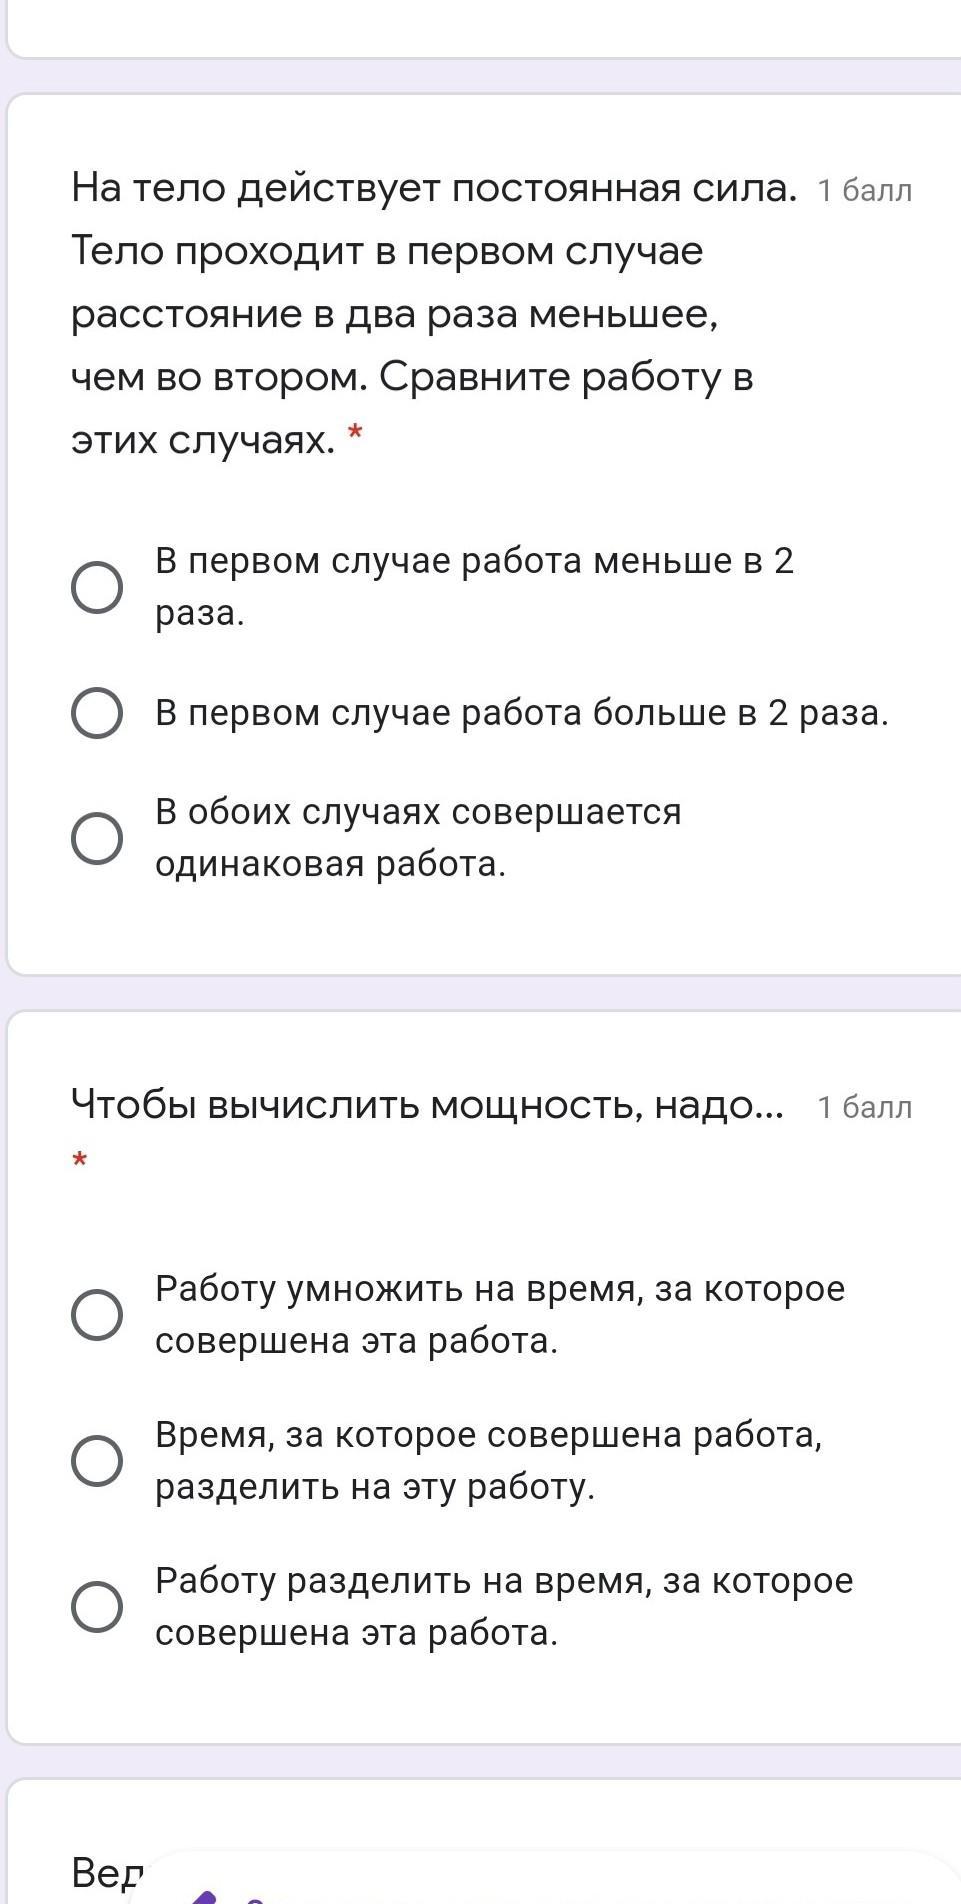
Task: Choose radio button for equal work in both cases
Action: tap(97, 838)
